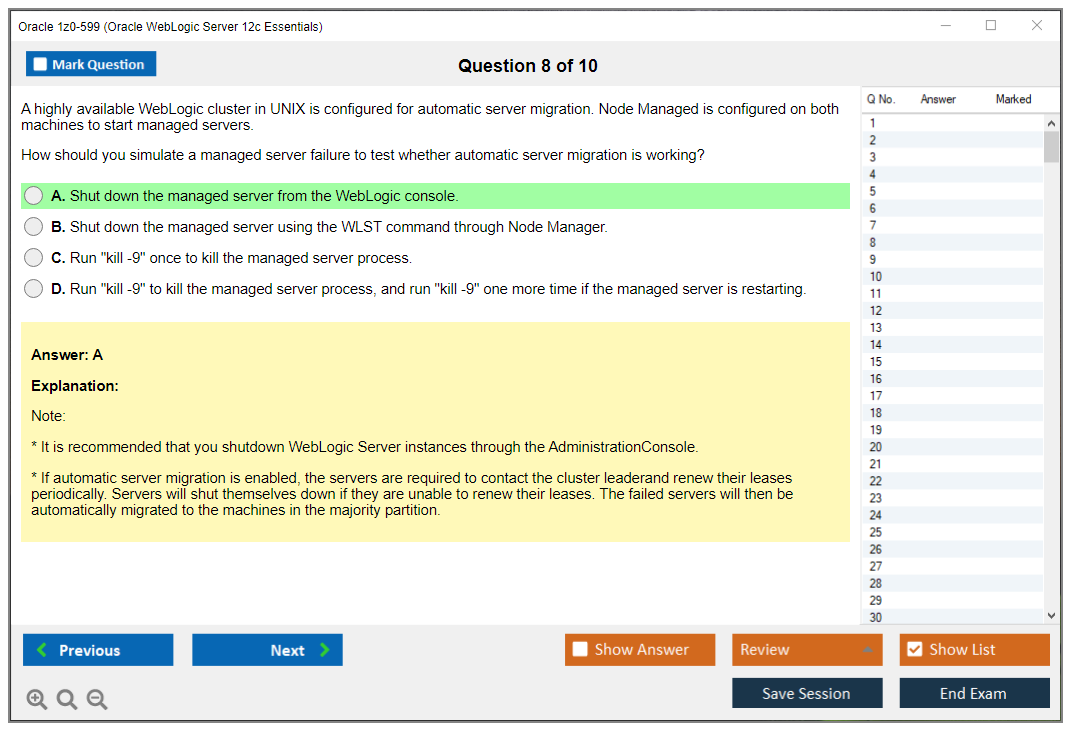
Task: Click the scrollbar up arrow on question list
Action: (x=1051, y=122)
